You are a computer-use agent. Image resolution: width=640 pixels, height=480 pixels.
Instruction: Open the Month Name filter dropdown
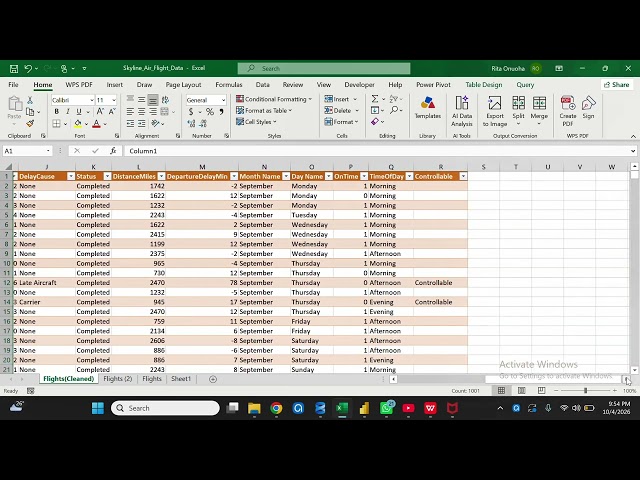tap(286, 176)
